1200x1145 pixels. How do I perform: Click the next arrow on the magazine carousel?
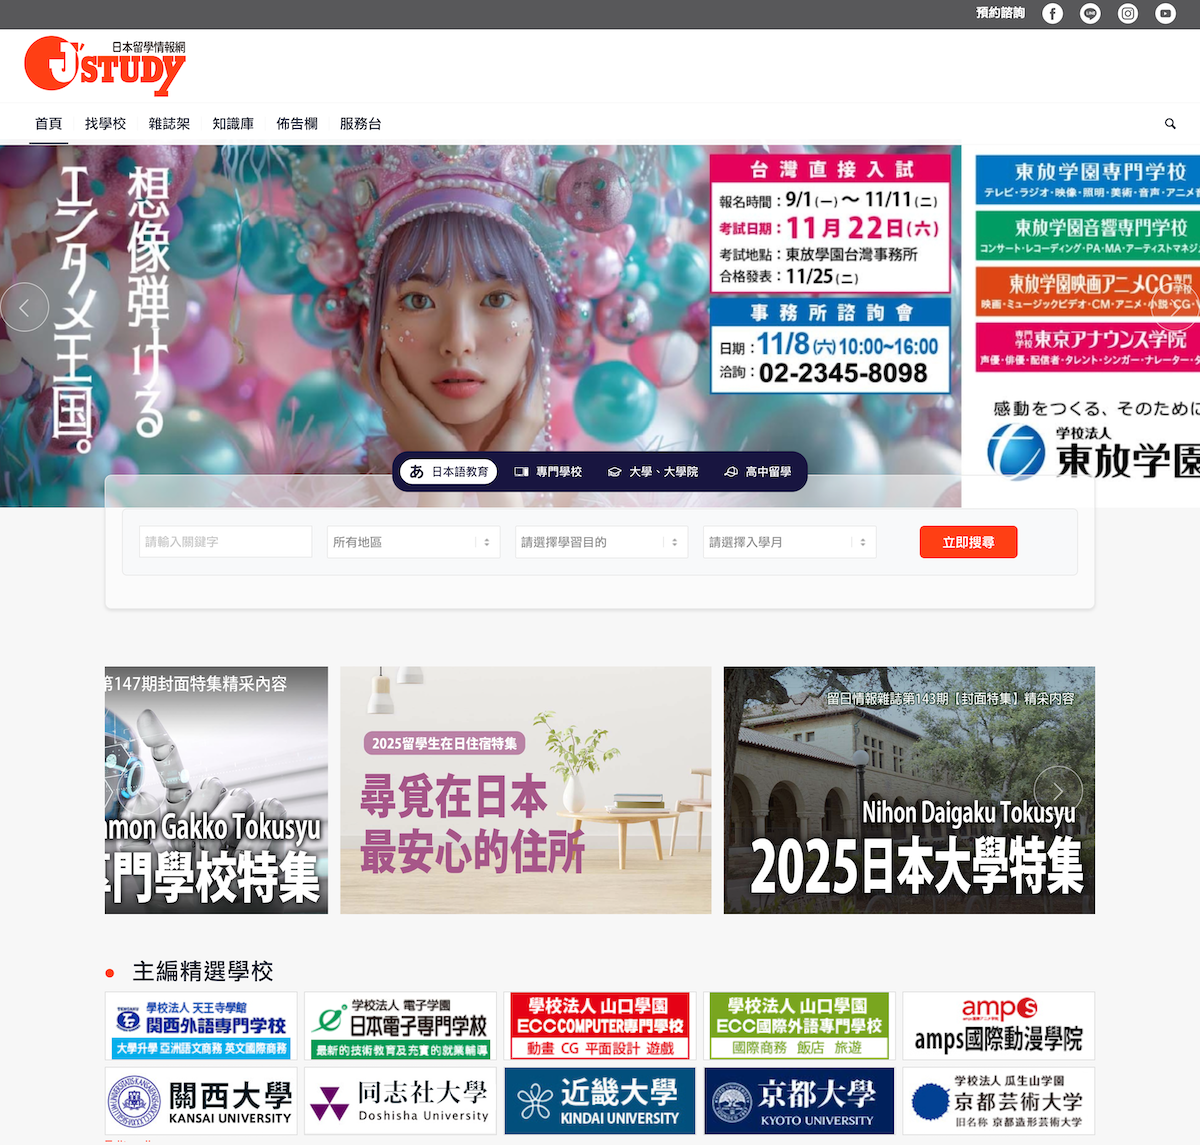click(x=1058, y=789)
